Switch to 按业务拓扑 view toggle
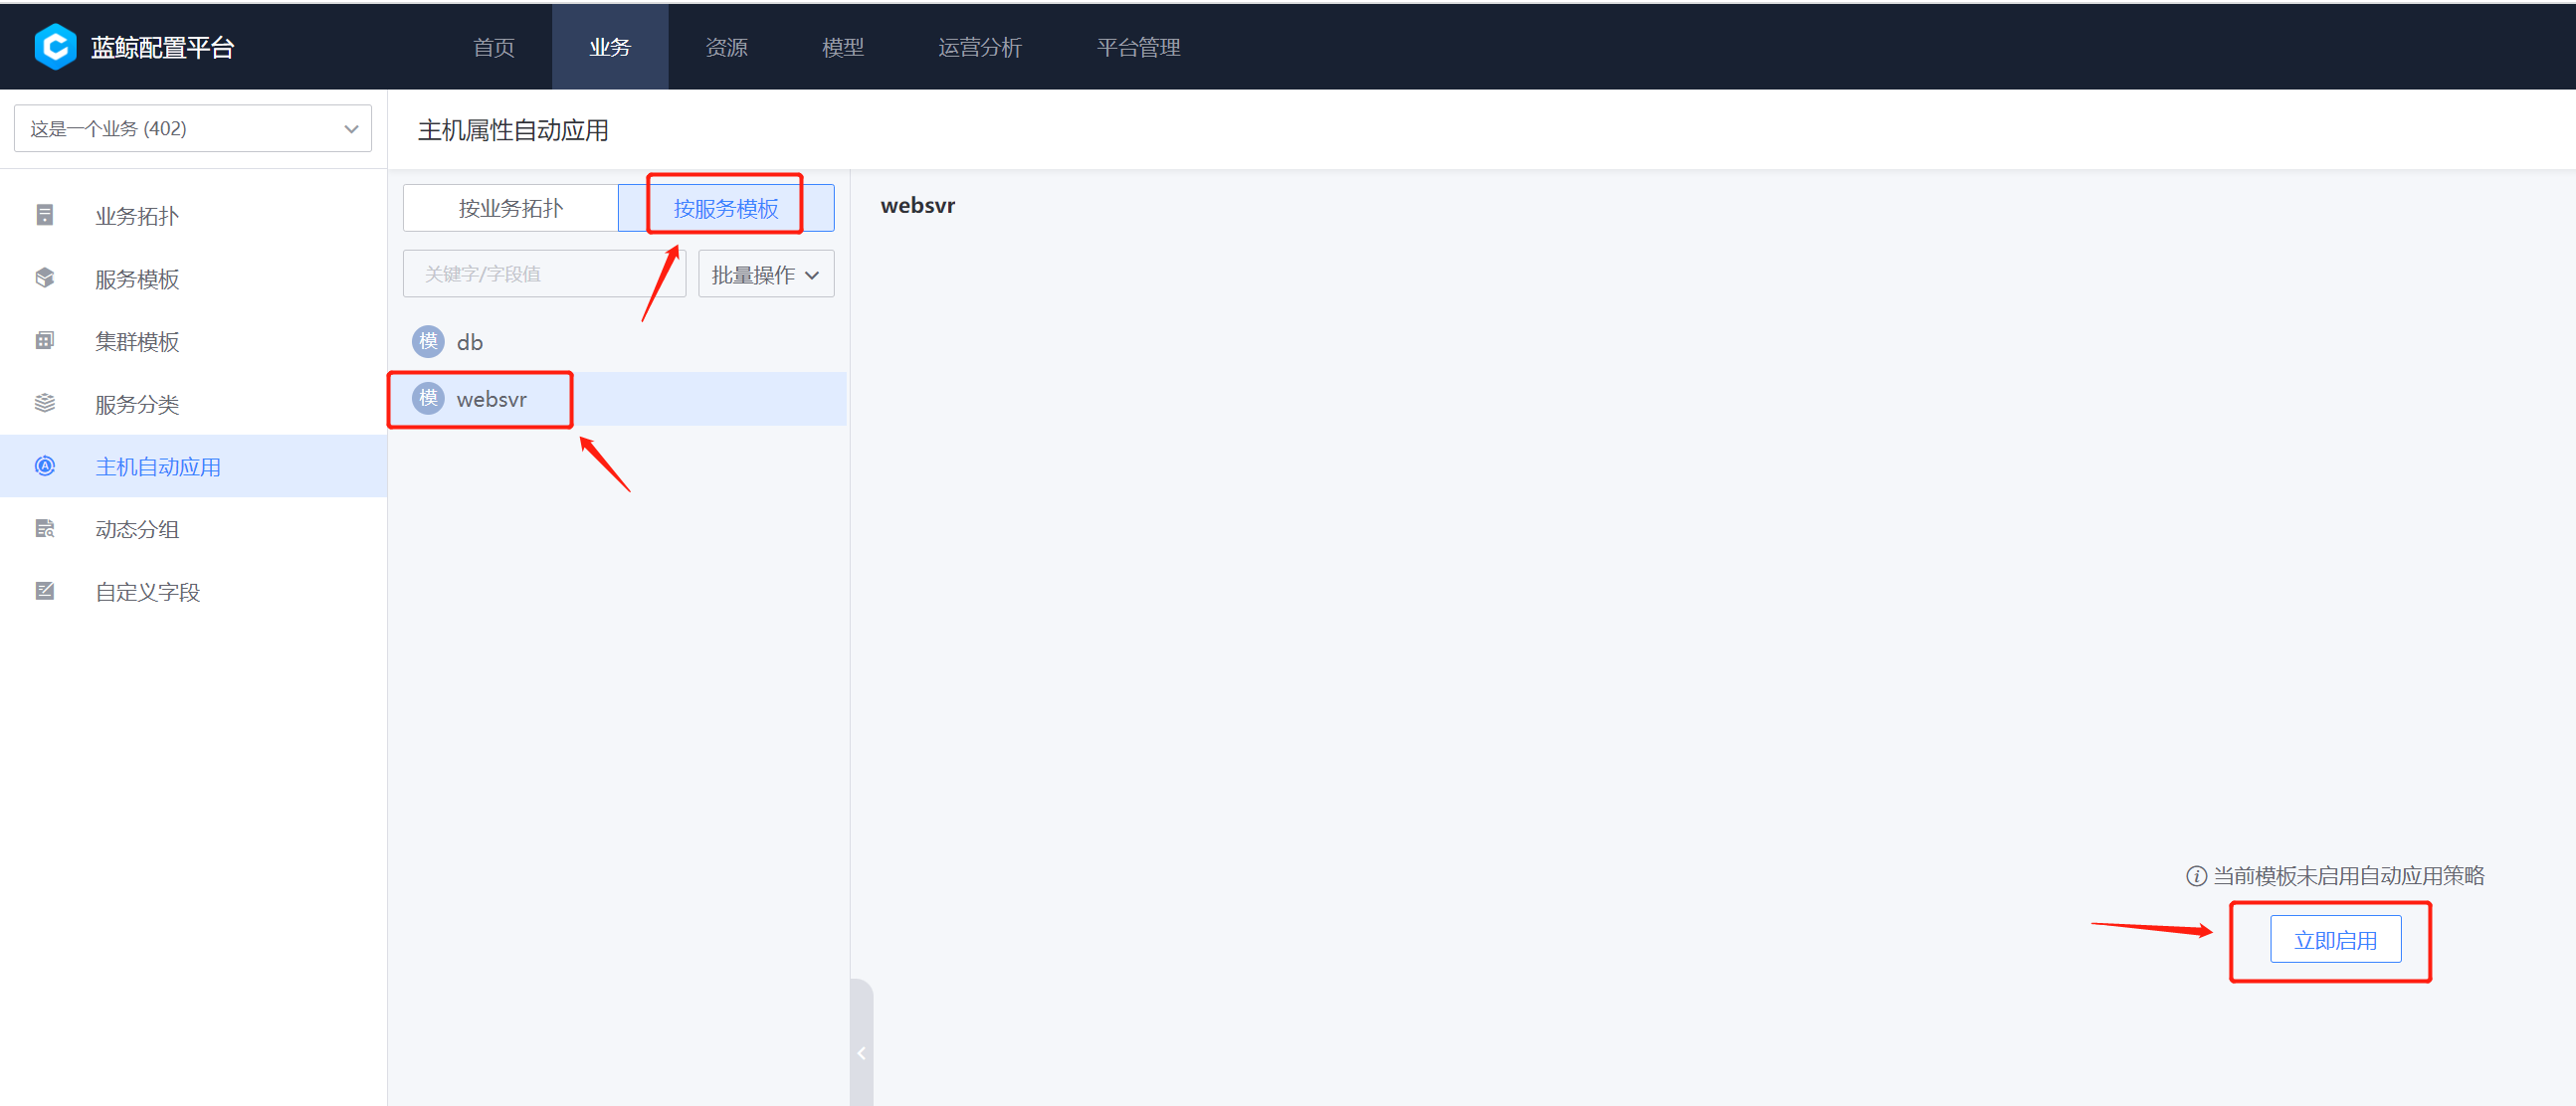 click(x=510, y=208)
